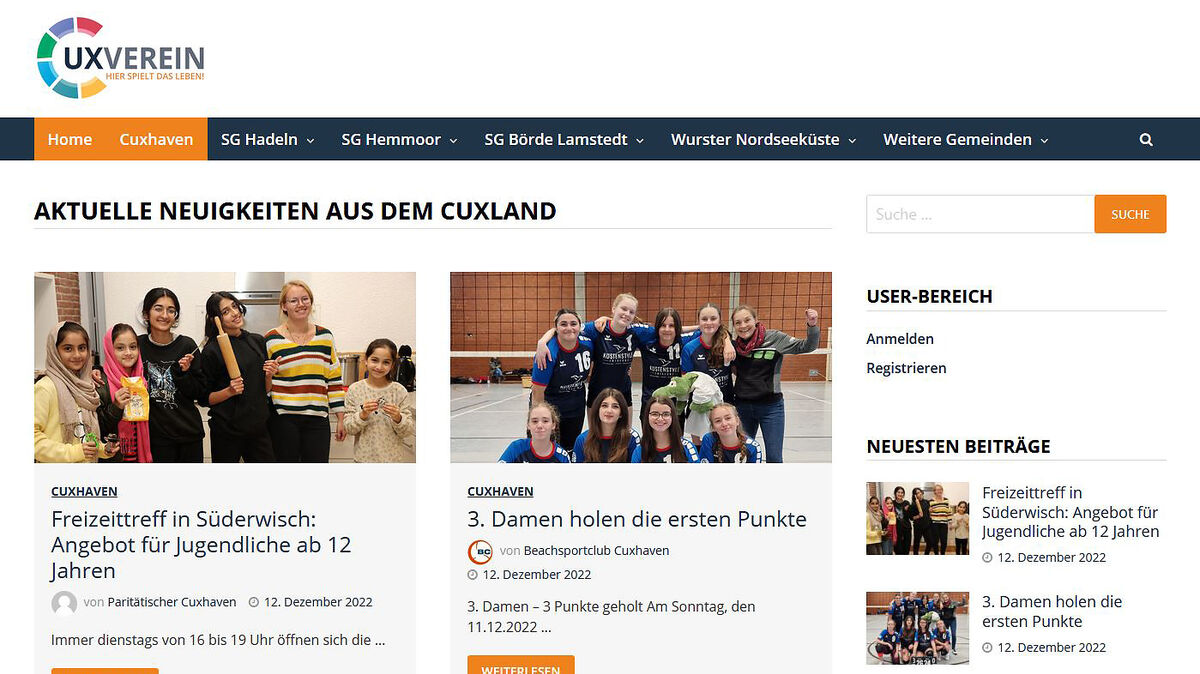Click date 12. Dezember 2022 beside Paritätischer

tap(318, 602)
